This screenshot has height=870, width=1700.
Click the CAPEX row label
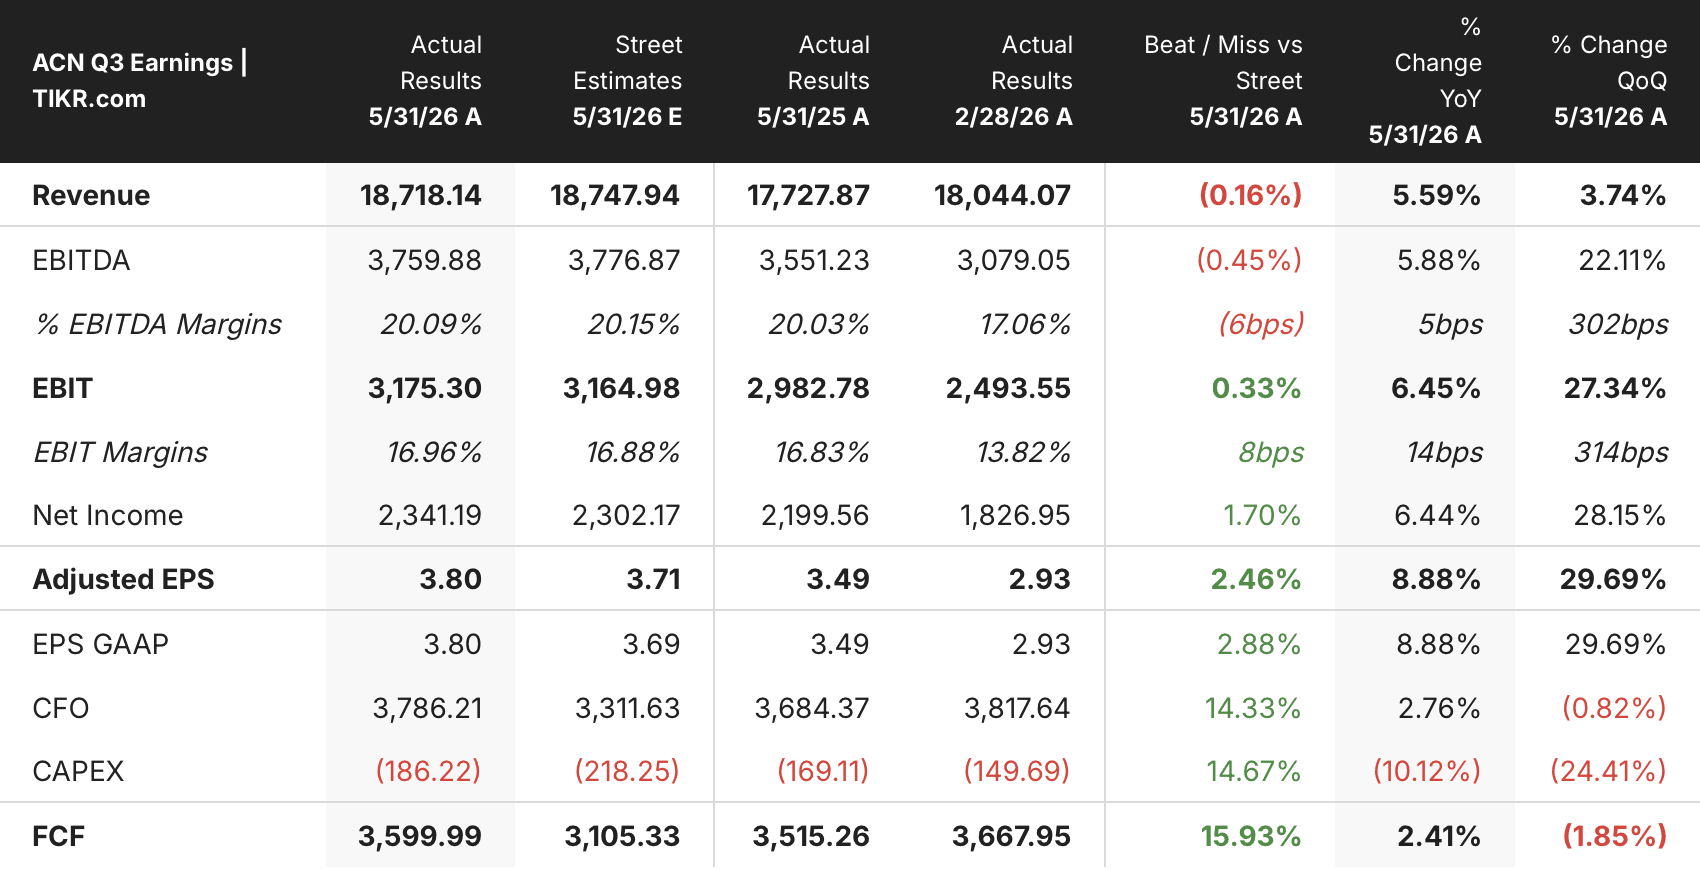click(x=78, y=771)
